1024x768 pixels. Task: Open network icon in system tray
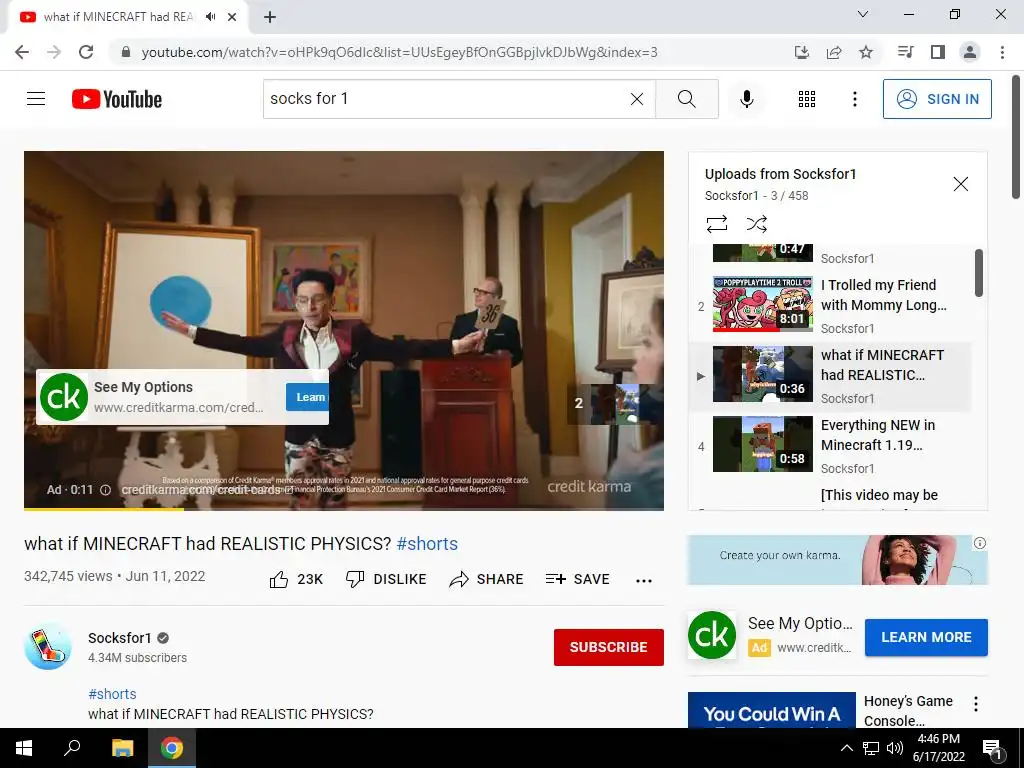(x=871, y=748)
